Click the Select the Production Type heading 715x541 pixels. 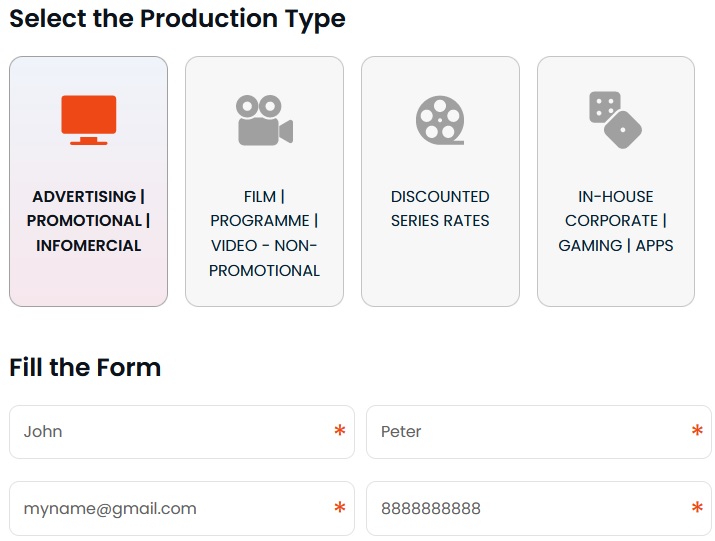click(x=177, y=18)
